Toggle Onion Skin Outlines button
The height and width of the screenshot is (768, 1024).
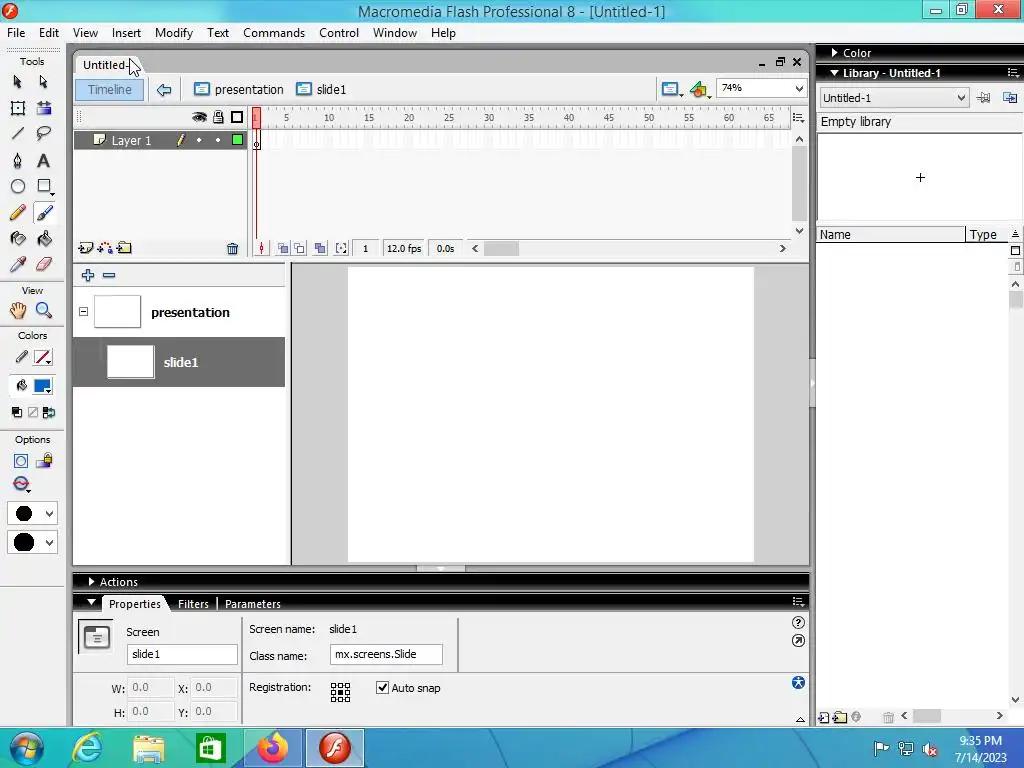pyautogui.click(x=299, y=248)
